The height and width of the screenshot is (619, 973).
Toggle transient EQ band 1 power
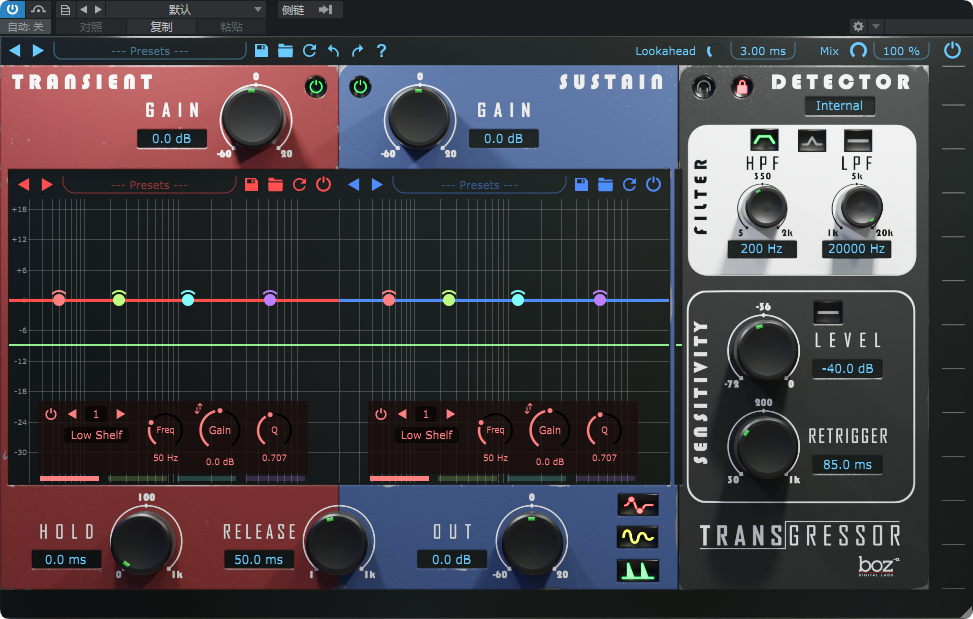pyautogui.click(x=51, y=414)
